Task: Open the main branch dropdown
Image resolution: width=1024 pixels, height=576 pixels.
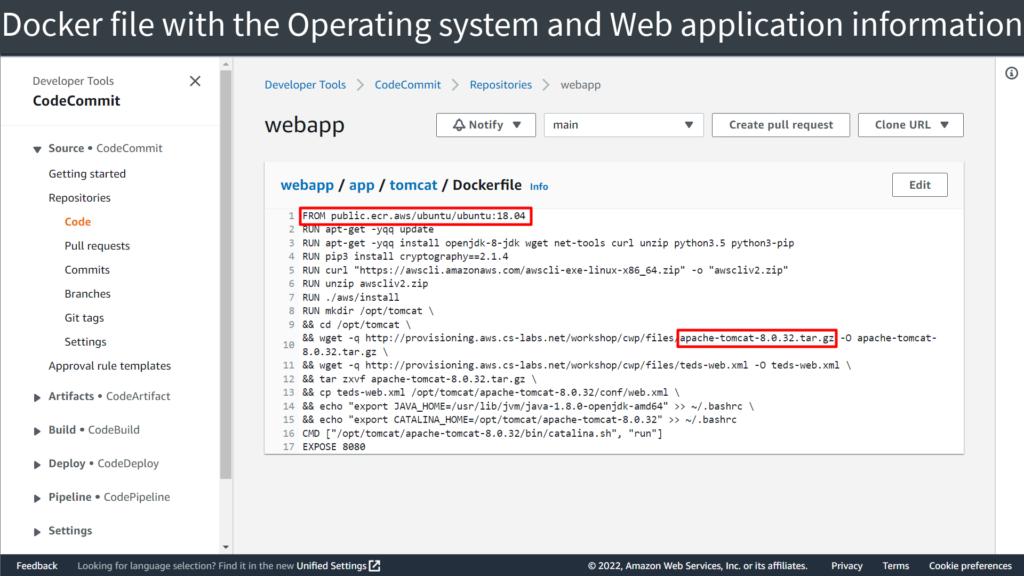Action: [623, 125]
